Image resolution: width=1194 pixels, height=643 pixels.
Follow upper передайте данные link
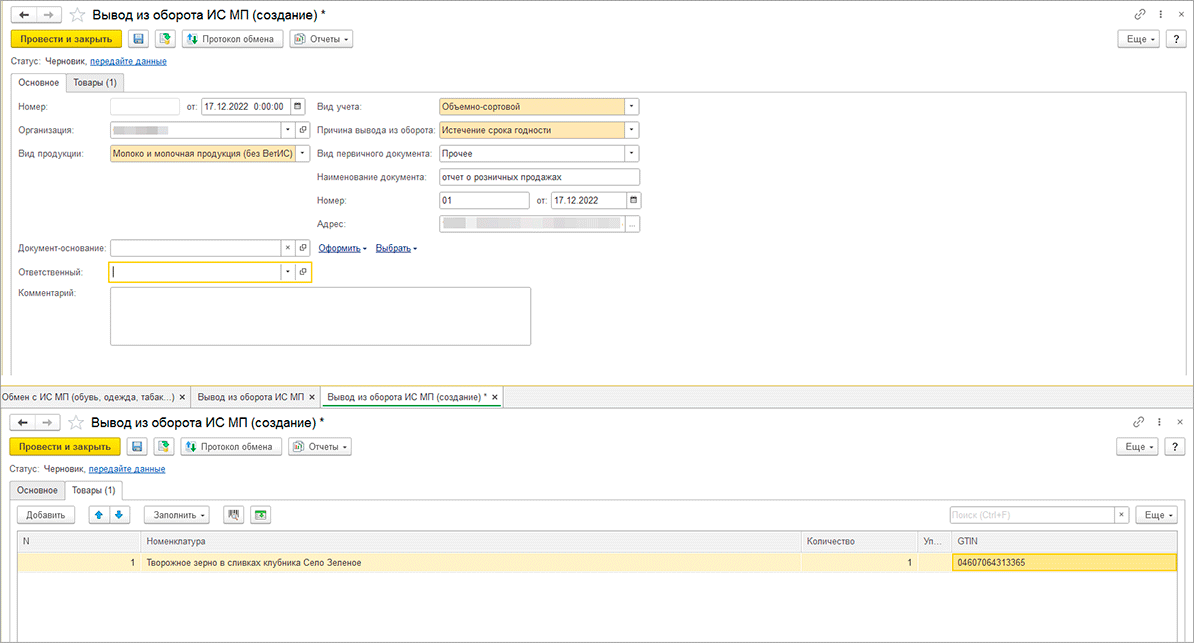tap(128, 61)
